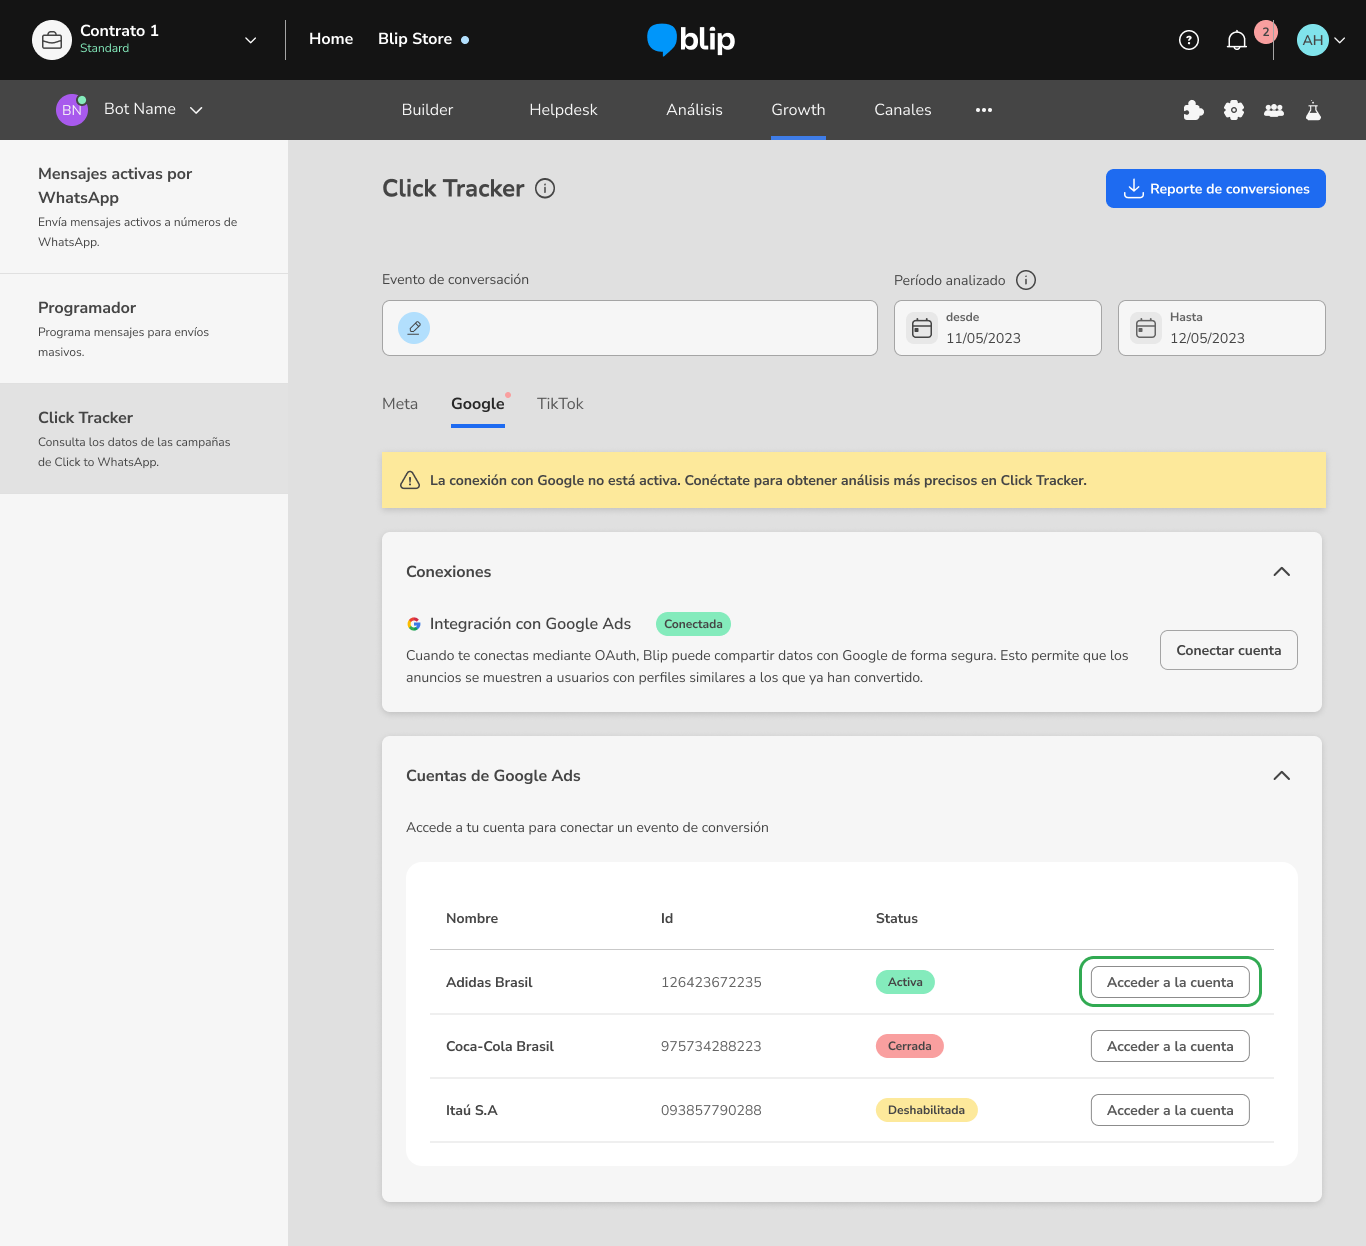Click the help question mark icon

pos(1188,40)
